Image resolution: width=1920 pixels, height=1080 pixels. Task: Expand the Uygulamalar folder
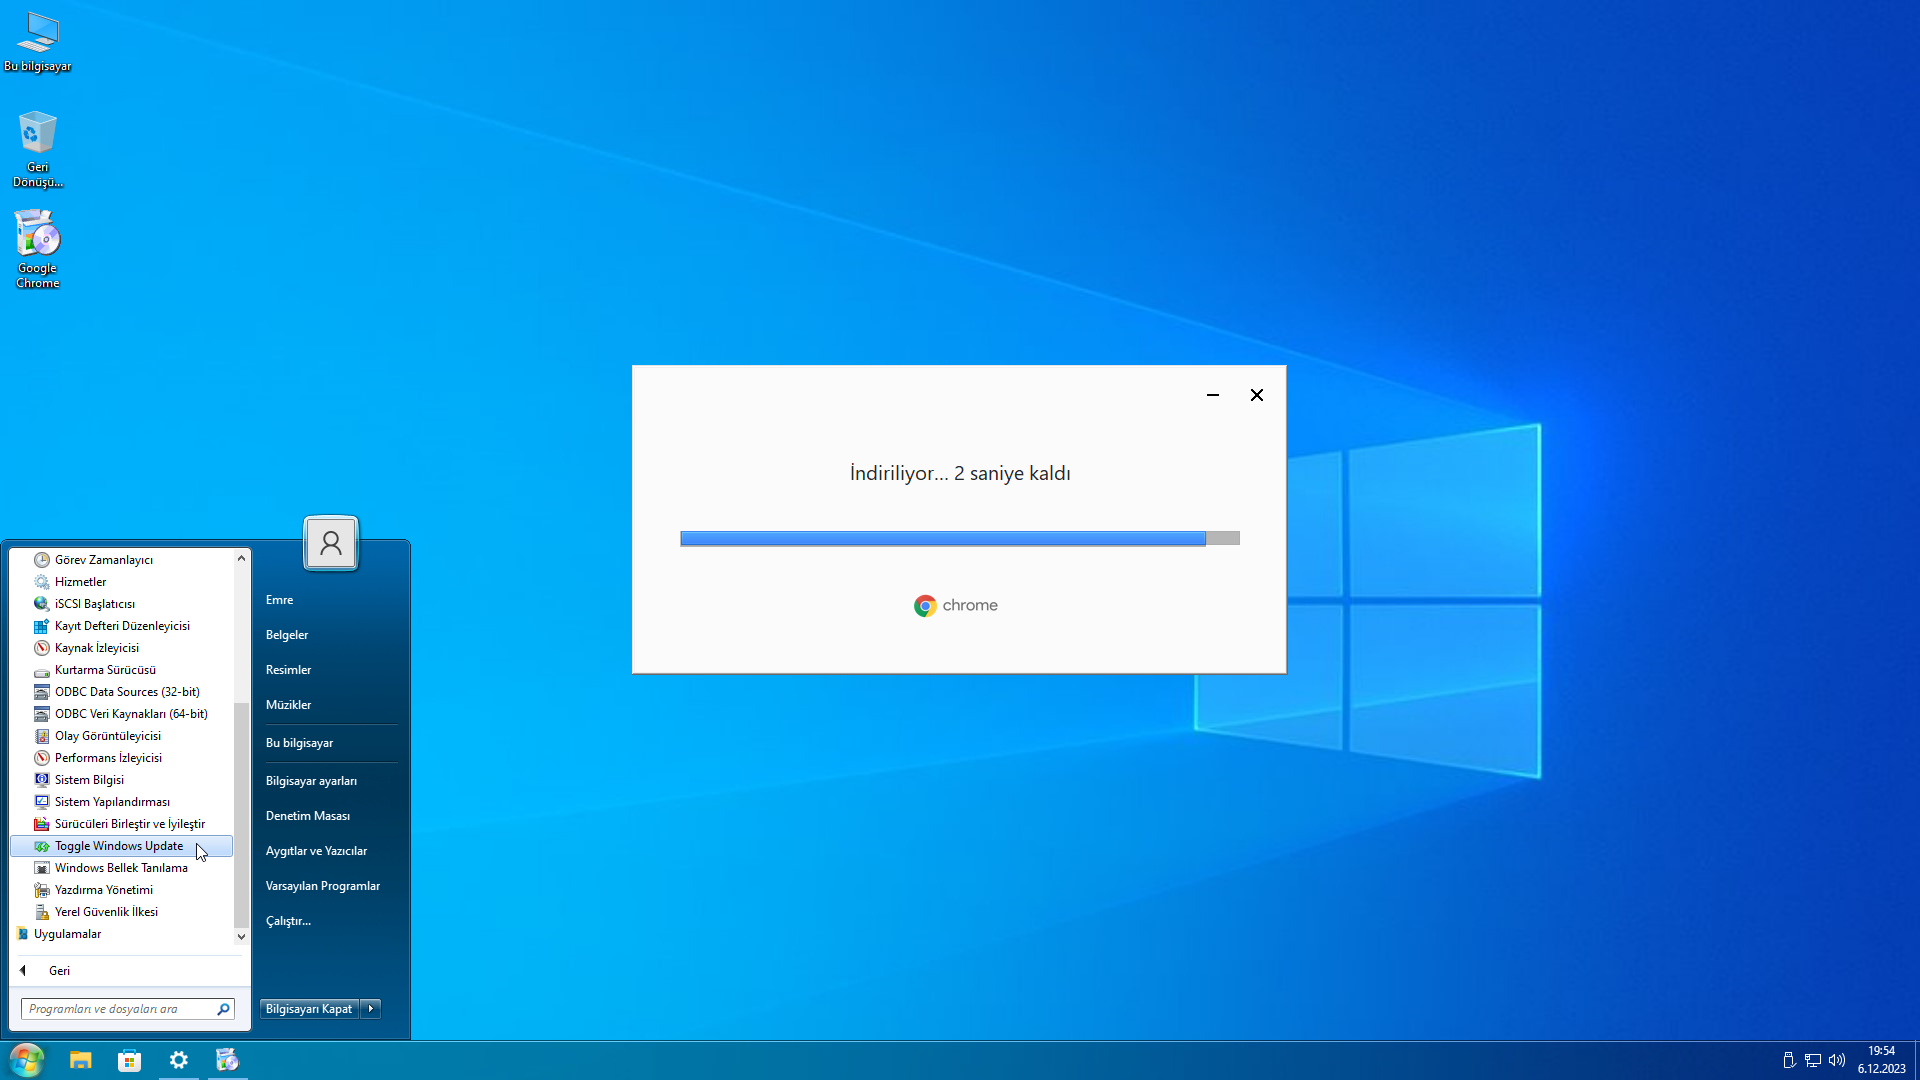(121, 934)
